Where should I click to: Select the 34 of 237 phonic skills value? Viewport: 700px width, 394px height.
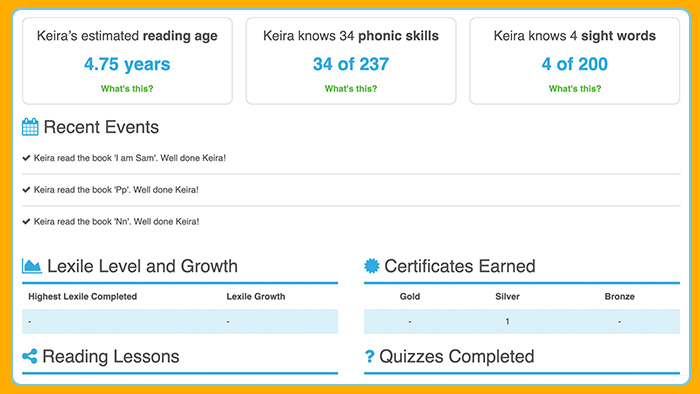pyautogui.click(x=351, y=64)
